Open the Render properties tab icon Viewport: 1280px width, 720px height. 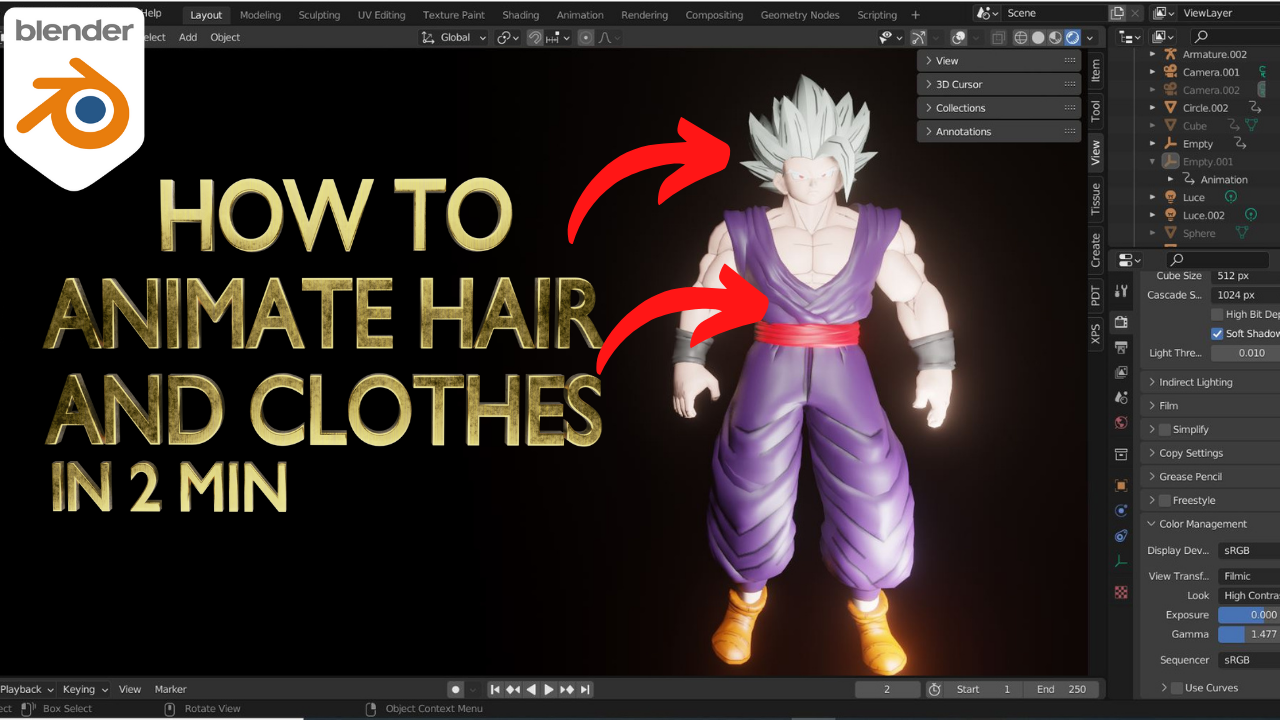coord(1121,322)
